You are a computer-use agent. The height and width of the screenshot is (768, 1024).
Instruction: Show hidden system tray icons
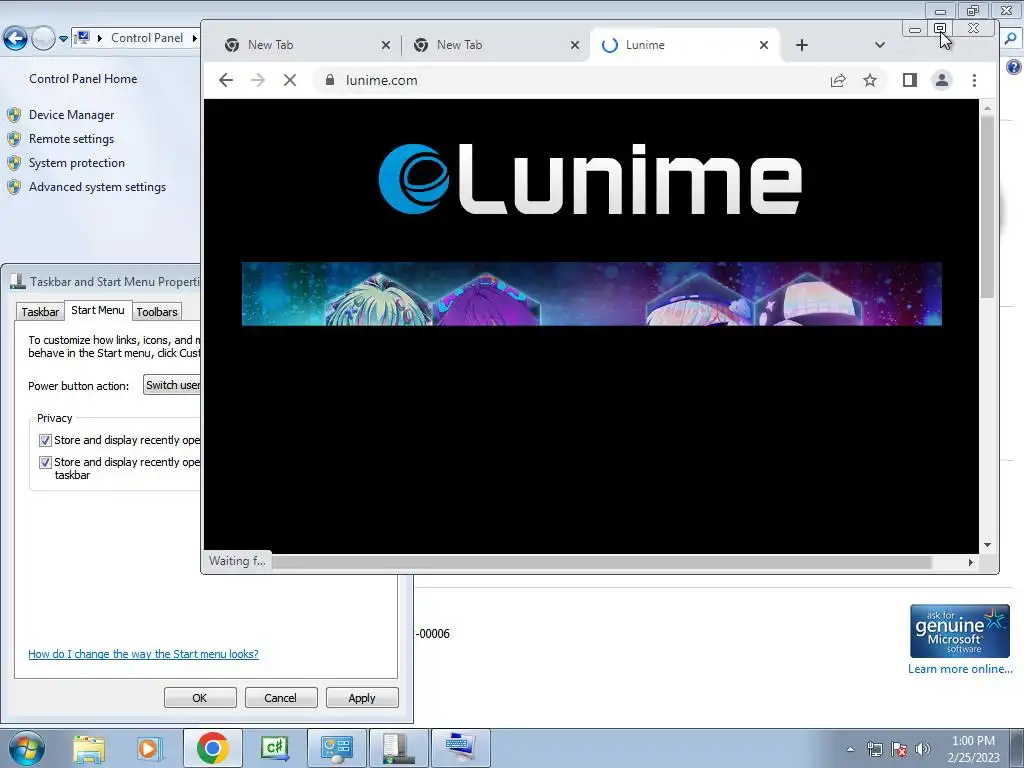point(850,749)
